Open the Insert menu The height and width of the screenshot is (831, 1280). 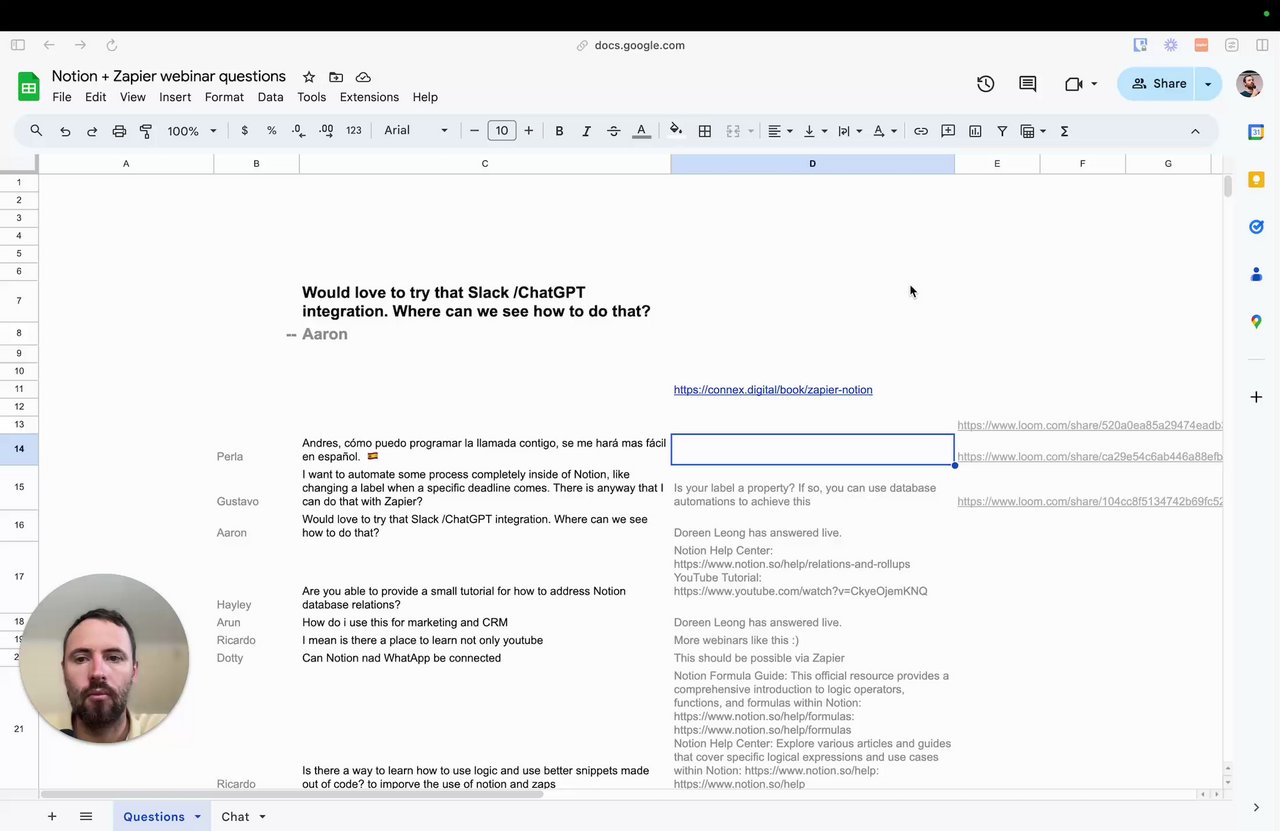(175, 97)
